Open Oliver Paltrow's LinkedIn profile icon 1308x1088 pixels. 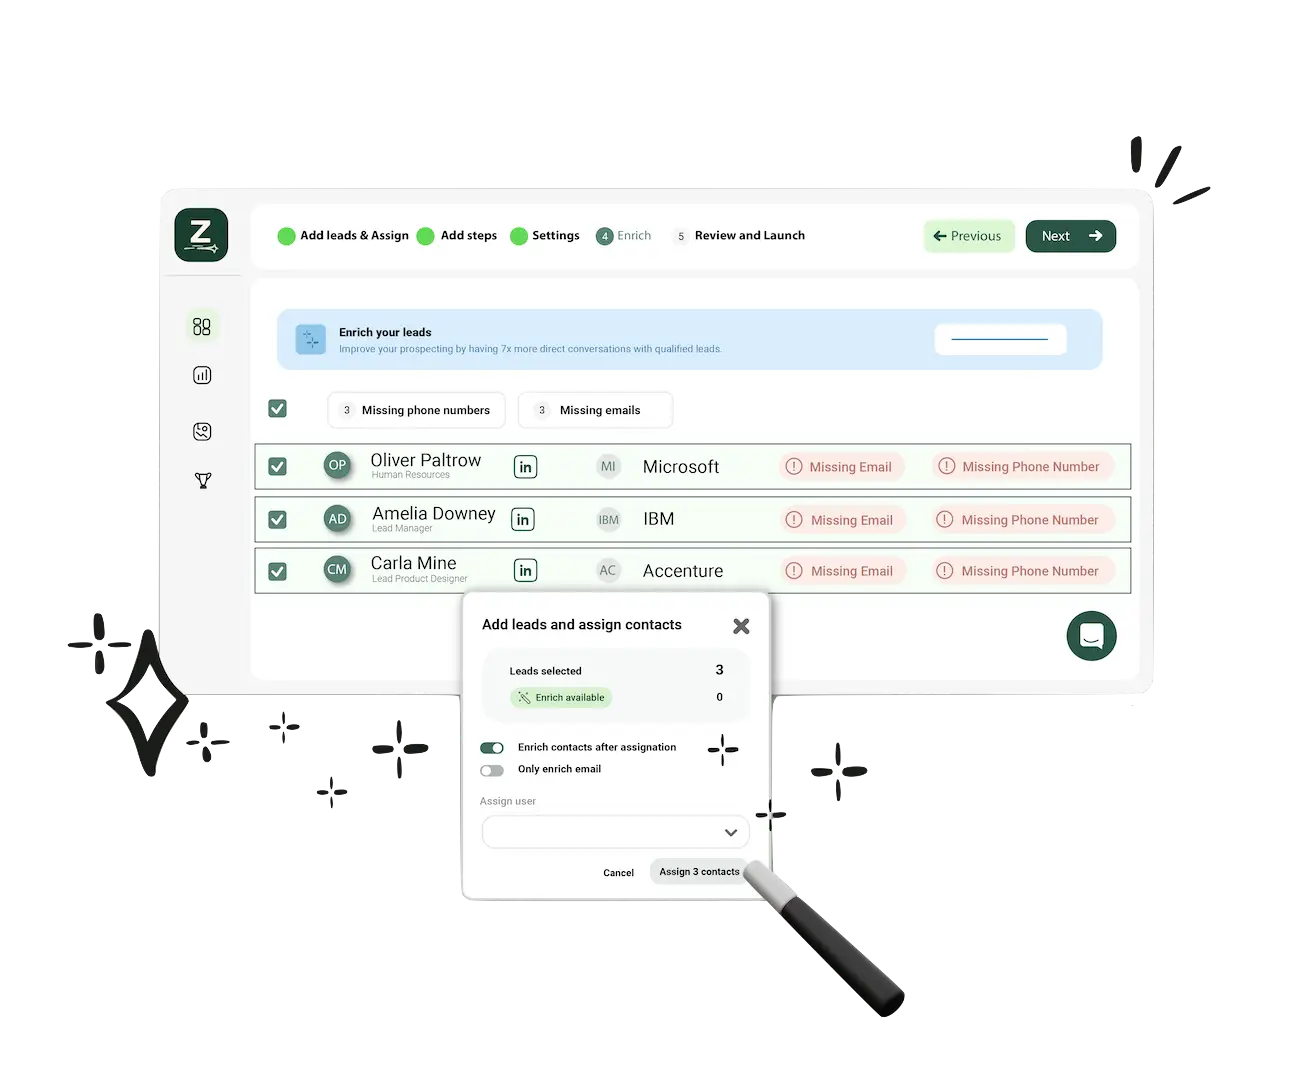[525, 467]
